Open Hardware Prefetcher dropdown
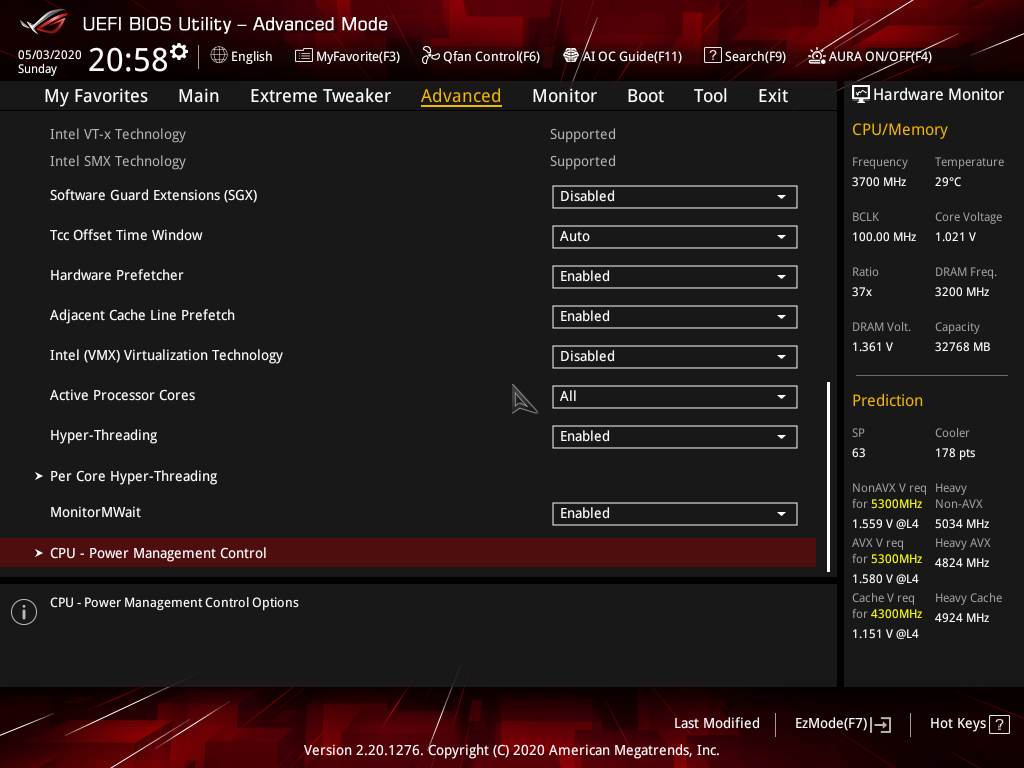The image size is (1024, 768). point(675,276)
